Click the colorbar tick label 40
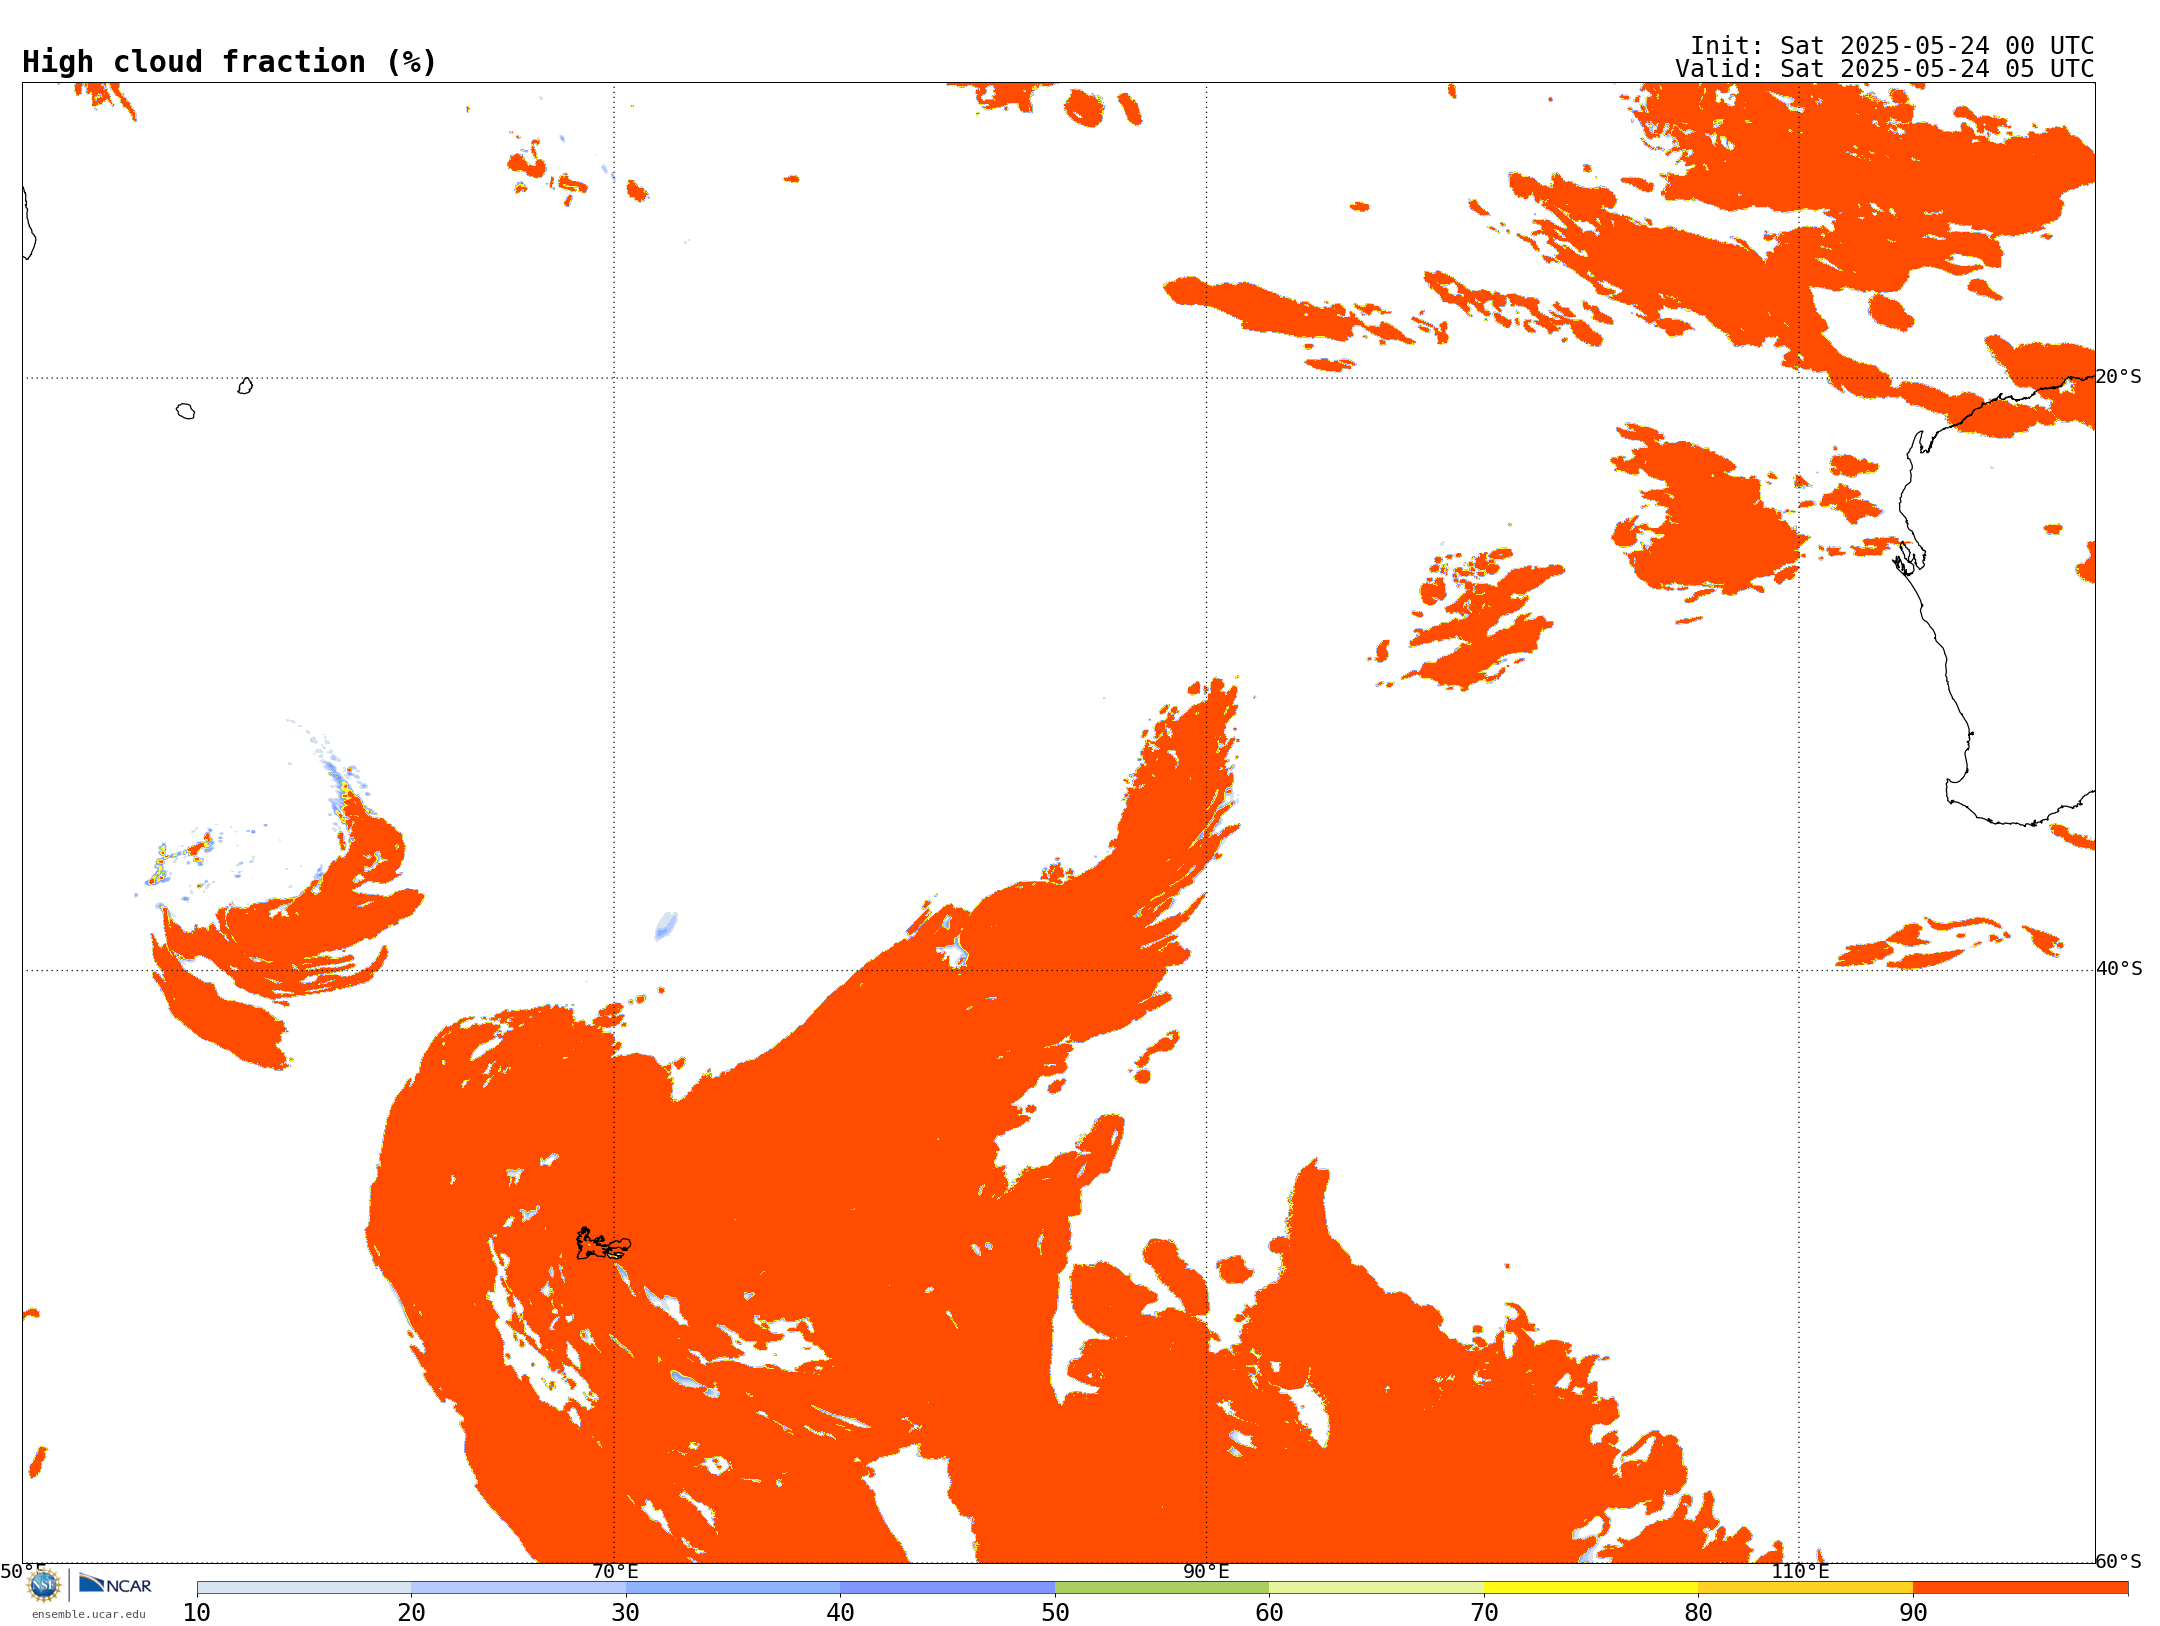 (x=840, y=1612)
